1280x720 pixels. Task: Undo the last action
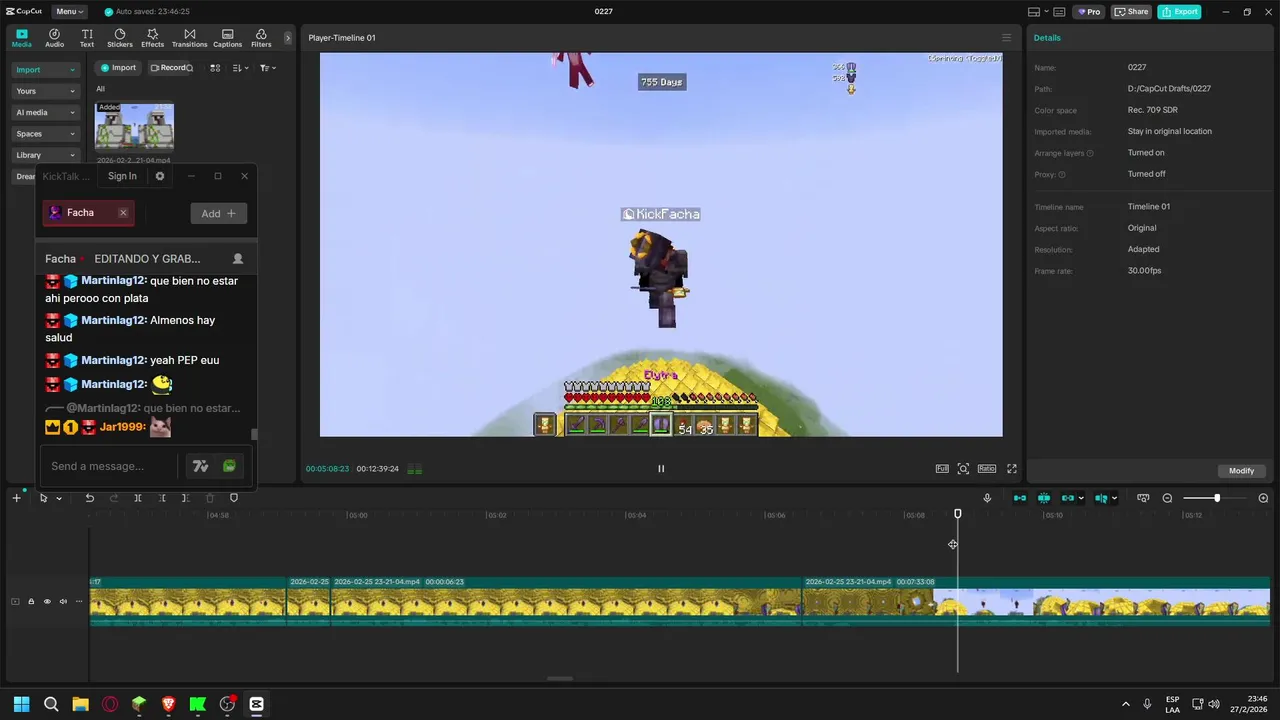pos(90,498)
